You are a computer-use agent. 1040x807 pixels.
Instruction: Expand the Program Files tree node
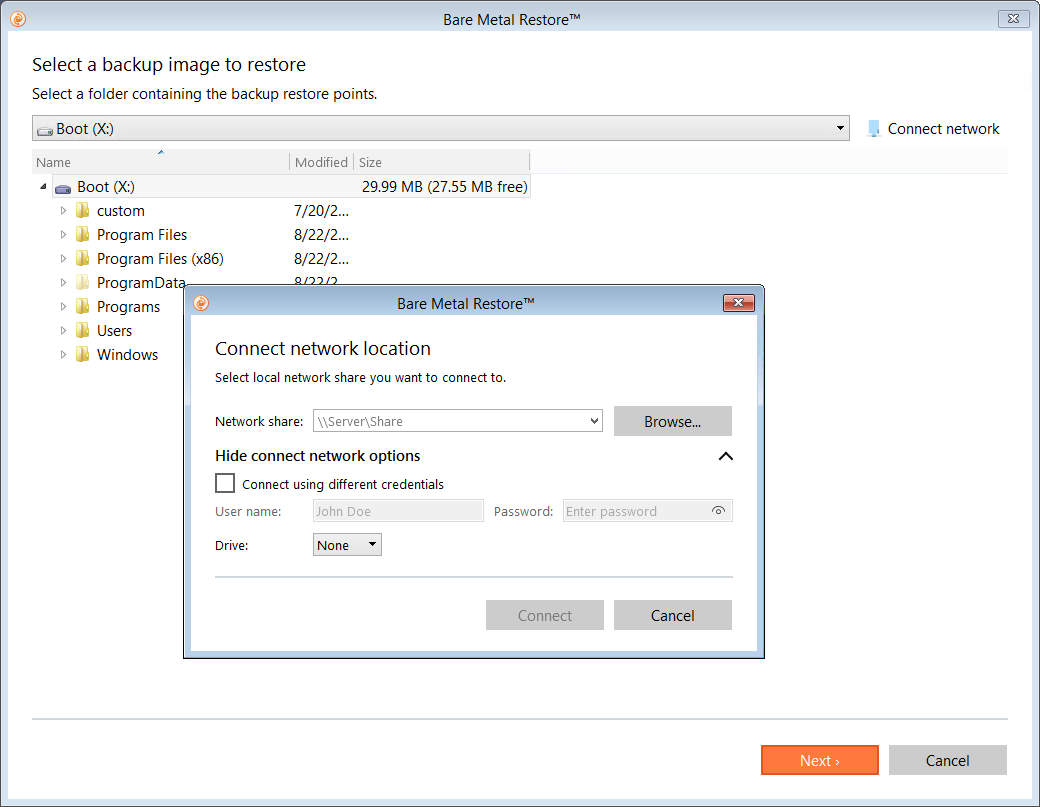point(64,235)
